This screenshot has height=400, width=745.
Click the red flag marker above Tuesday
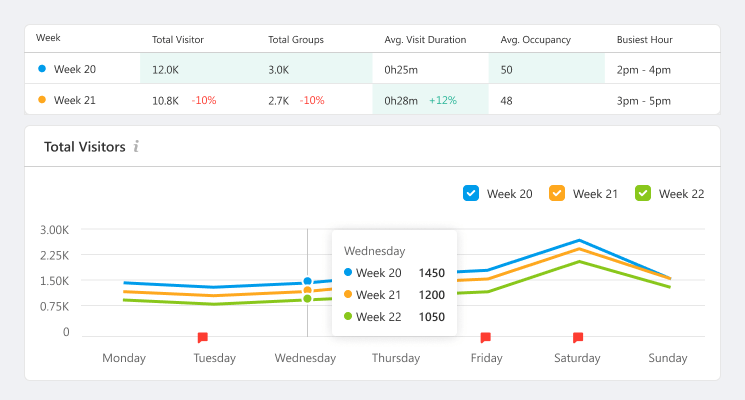coord(202,338)
